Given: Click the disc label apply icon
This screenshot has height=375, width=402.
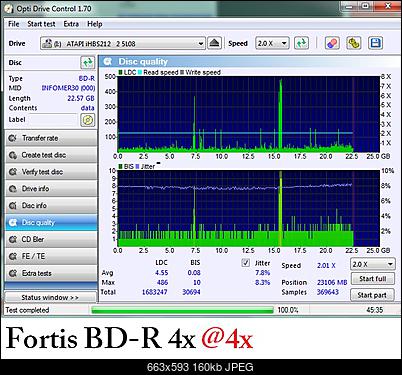Looking at the screenshot, I should (88, 120).
